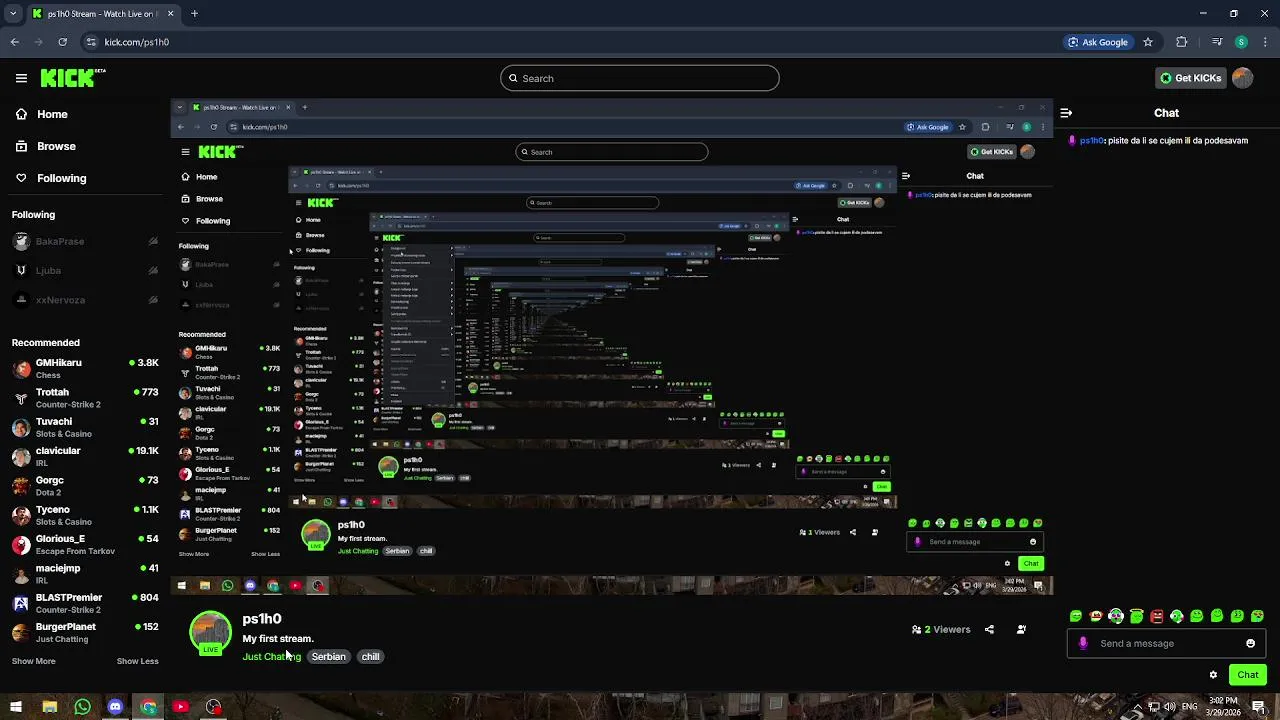Collapse the chat panel with arrow icon
1280x720 pixels.
click(1066, 113)
